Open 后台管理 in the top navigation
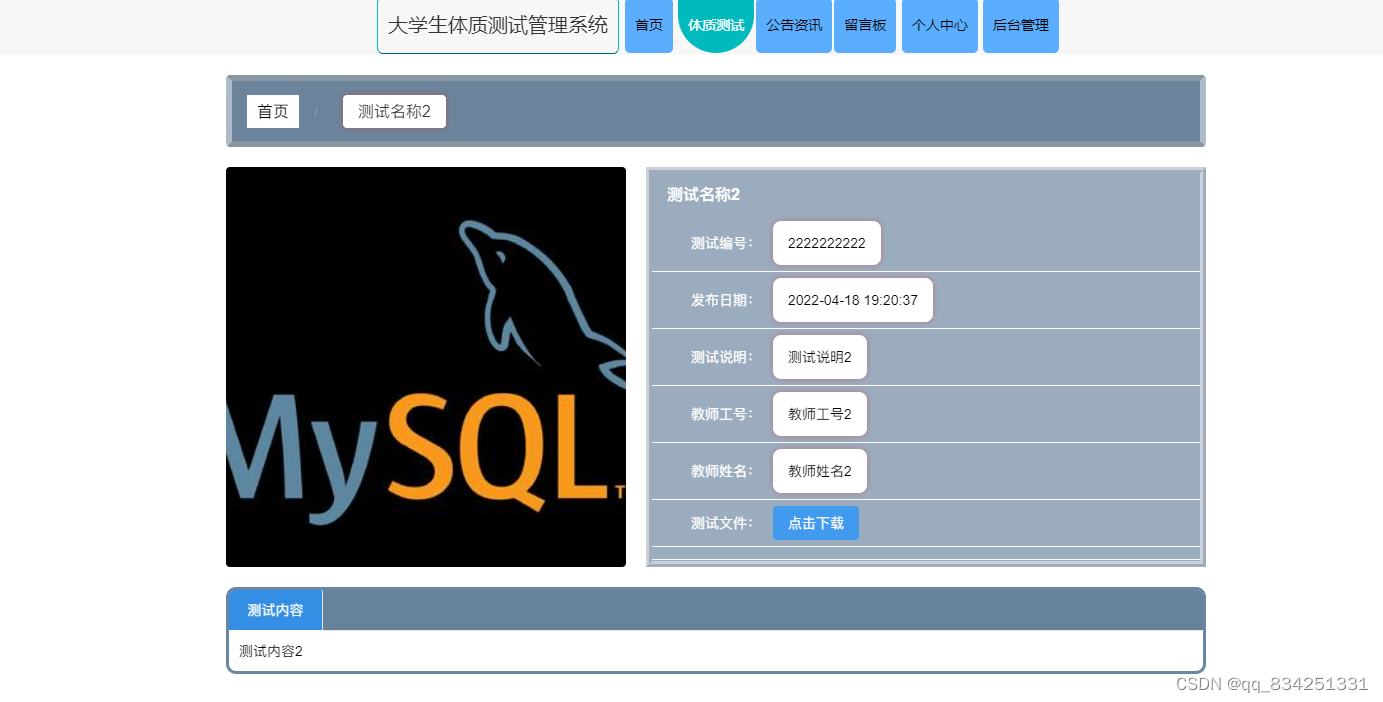The image size is (1383, 702). click(x=1021, y=26)
